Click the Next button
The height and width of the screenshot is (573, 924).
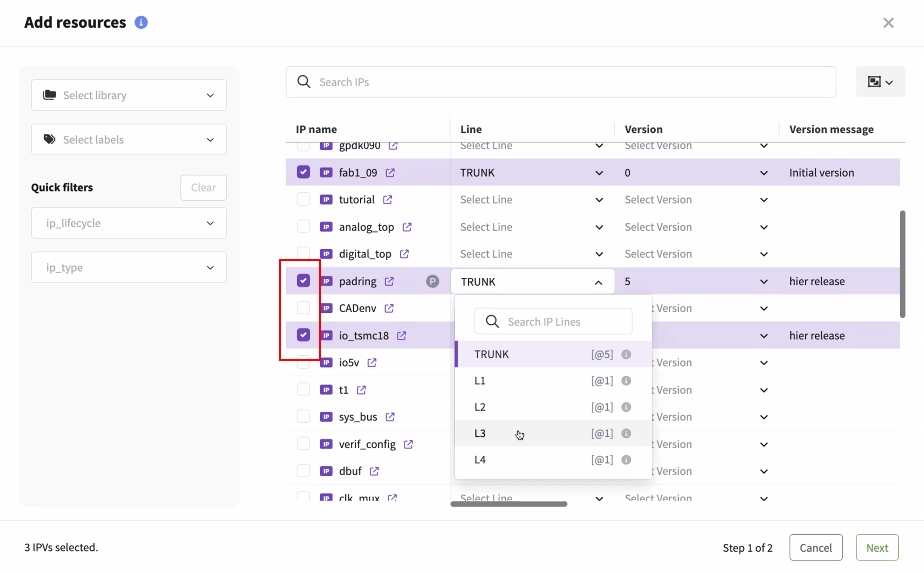(877, 547)
